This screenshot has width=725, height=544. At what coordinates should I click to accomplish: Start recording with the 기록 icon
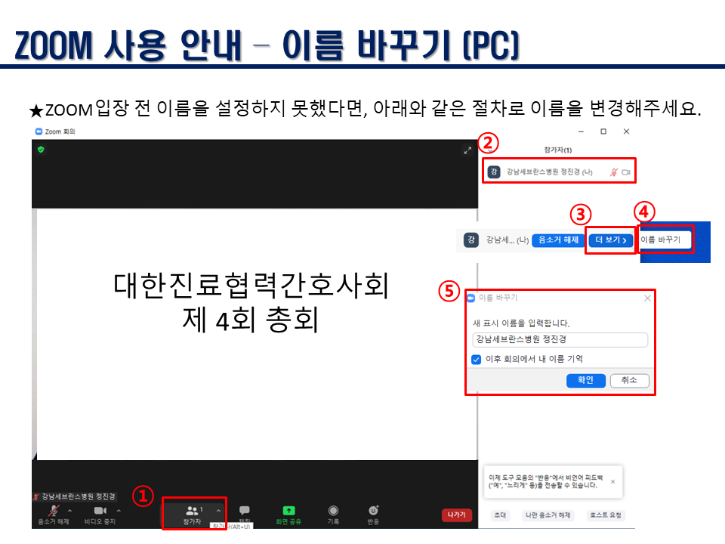point(333,510)
